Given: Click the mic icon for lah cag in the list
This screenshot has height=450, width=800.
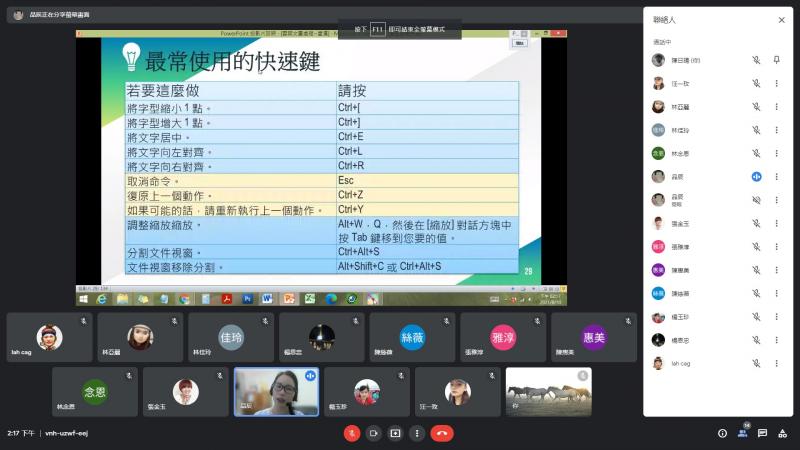Looking at the screenshot, I should coord(756,363).
